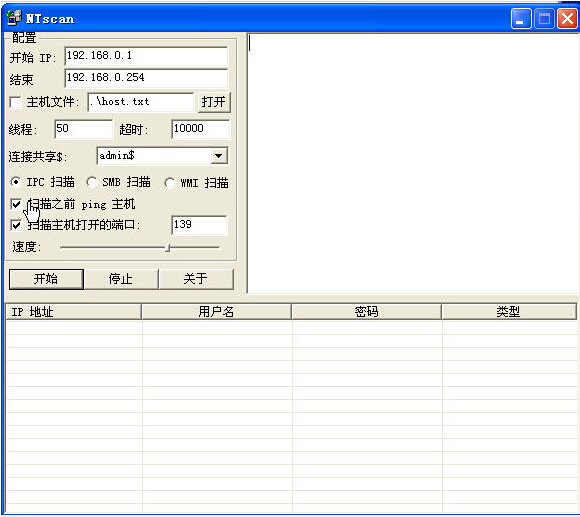Toggle the 扫描主机打开的端口 checkbox
580x517 pixels.
[x=16, y=225]
